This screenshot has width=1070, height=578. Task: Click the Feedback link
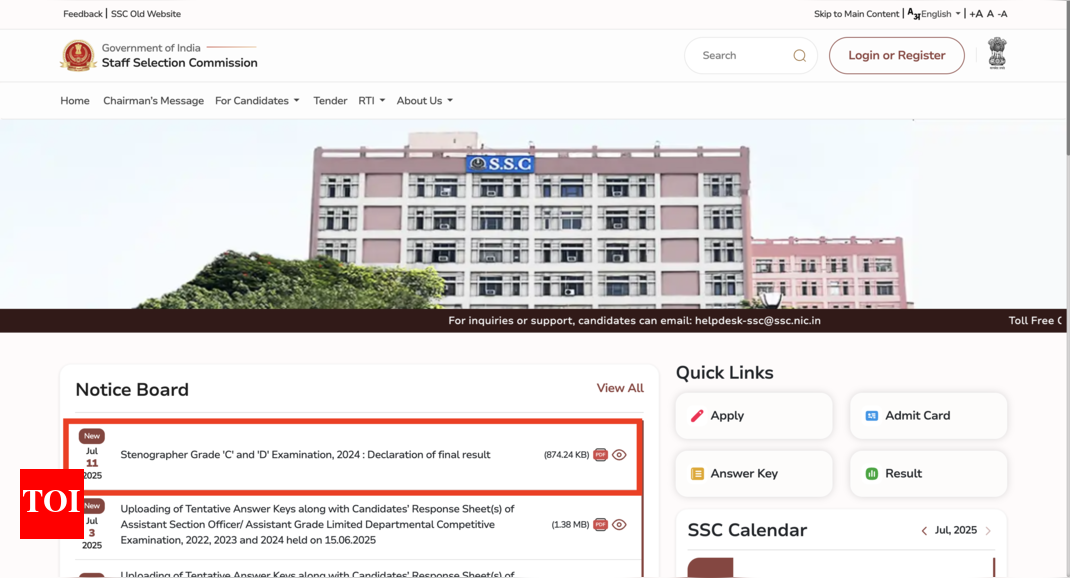(83, 14)
